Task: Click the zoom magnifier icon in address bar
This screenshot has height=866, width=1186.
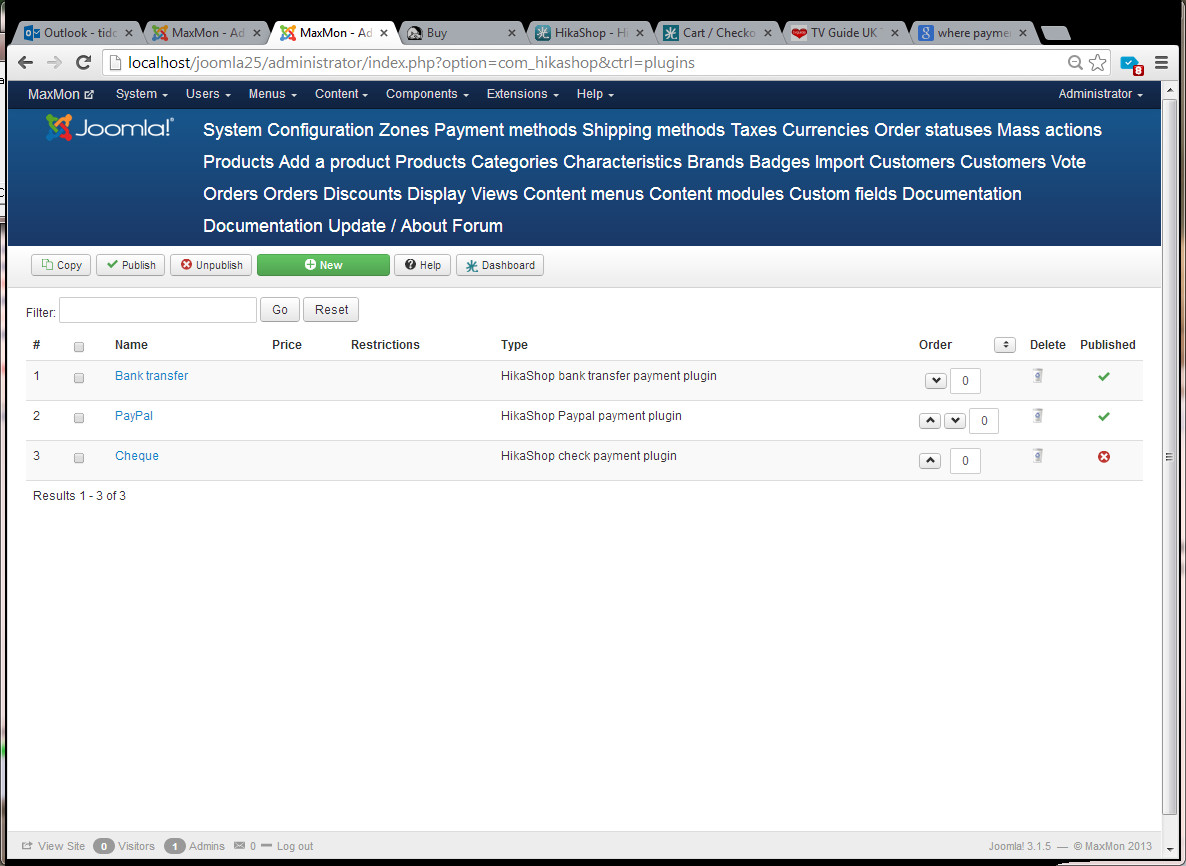Action: pyautogui.click(x=1075, y=63)
